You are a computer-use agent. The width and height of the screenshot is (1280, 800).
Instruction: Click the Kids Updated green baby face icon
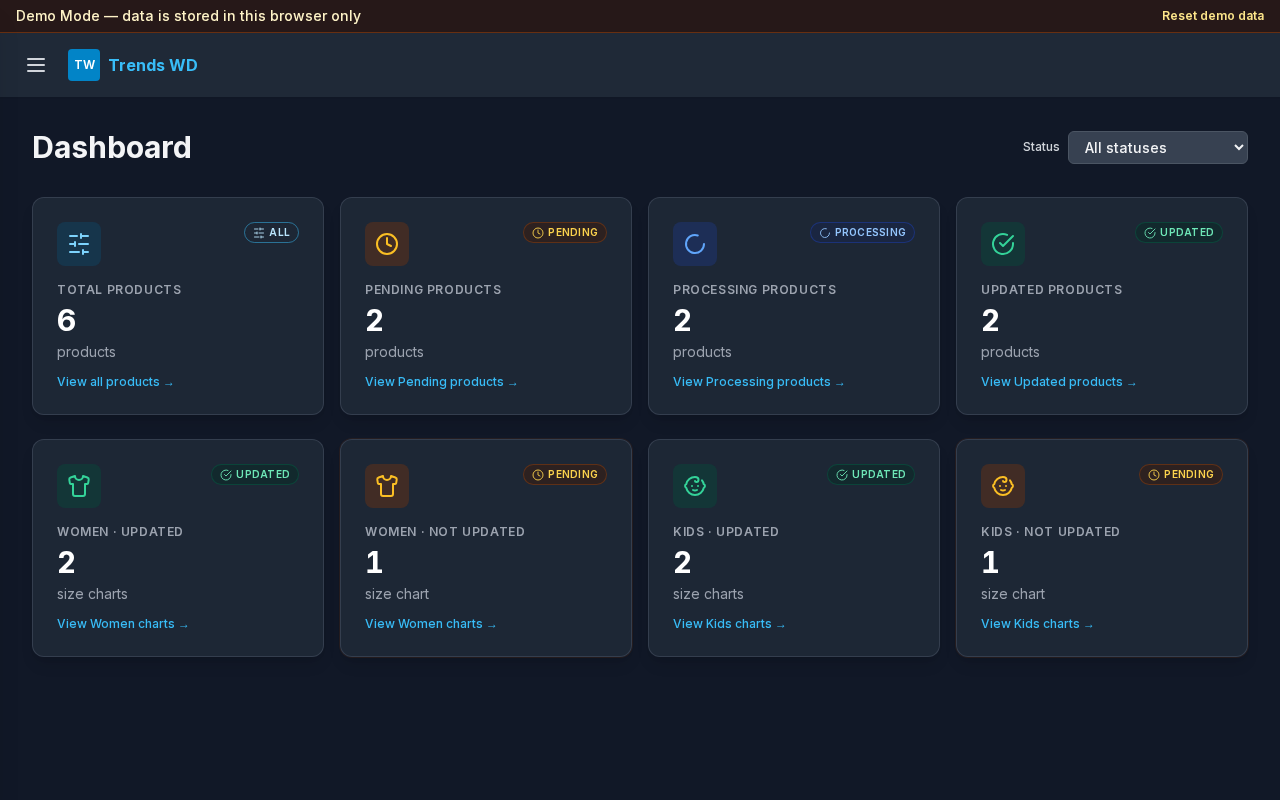pos(695,486)
